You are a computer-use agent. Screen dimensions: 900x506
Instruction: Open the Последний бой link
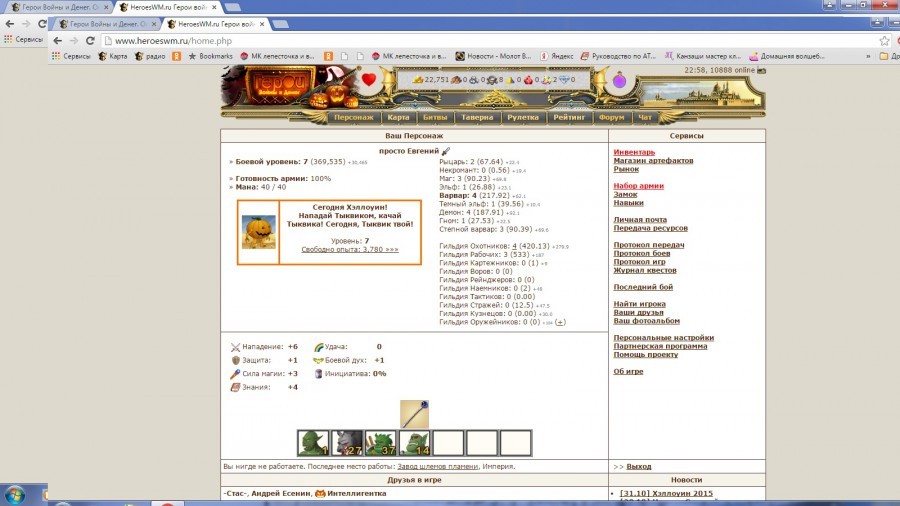click(643, 287)
